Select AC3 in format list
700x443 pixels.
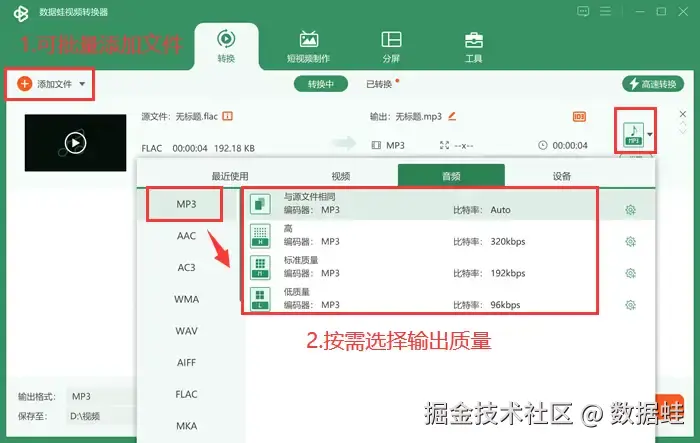[186, 267]
